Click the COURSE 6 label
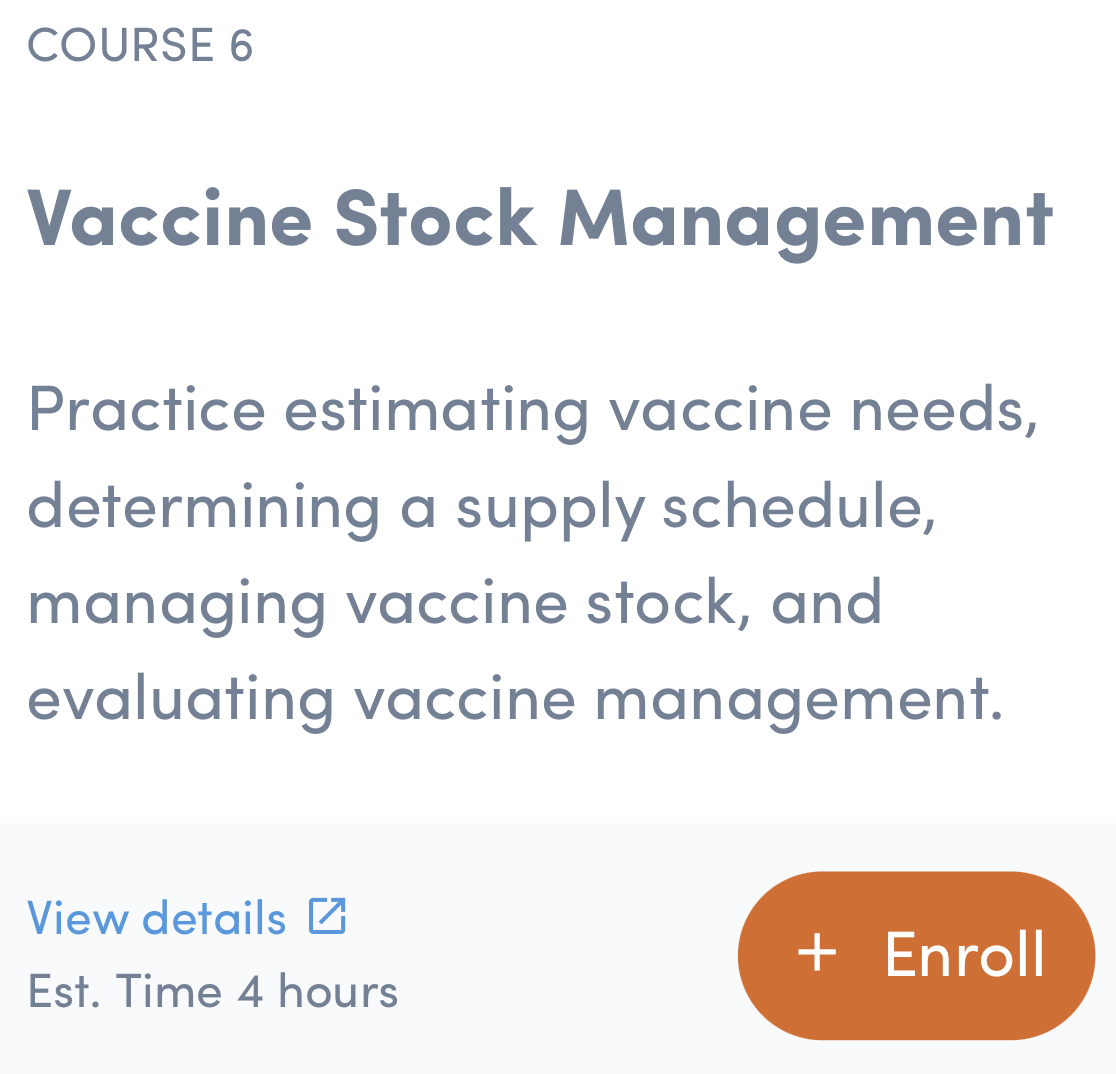The width and height of the screenshot is (1116, 1074). (x=140, y=45)
